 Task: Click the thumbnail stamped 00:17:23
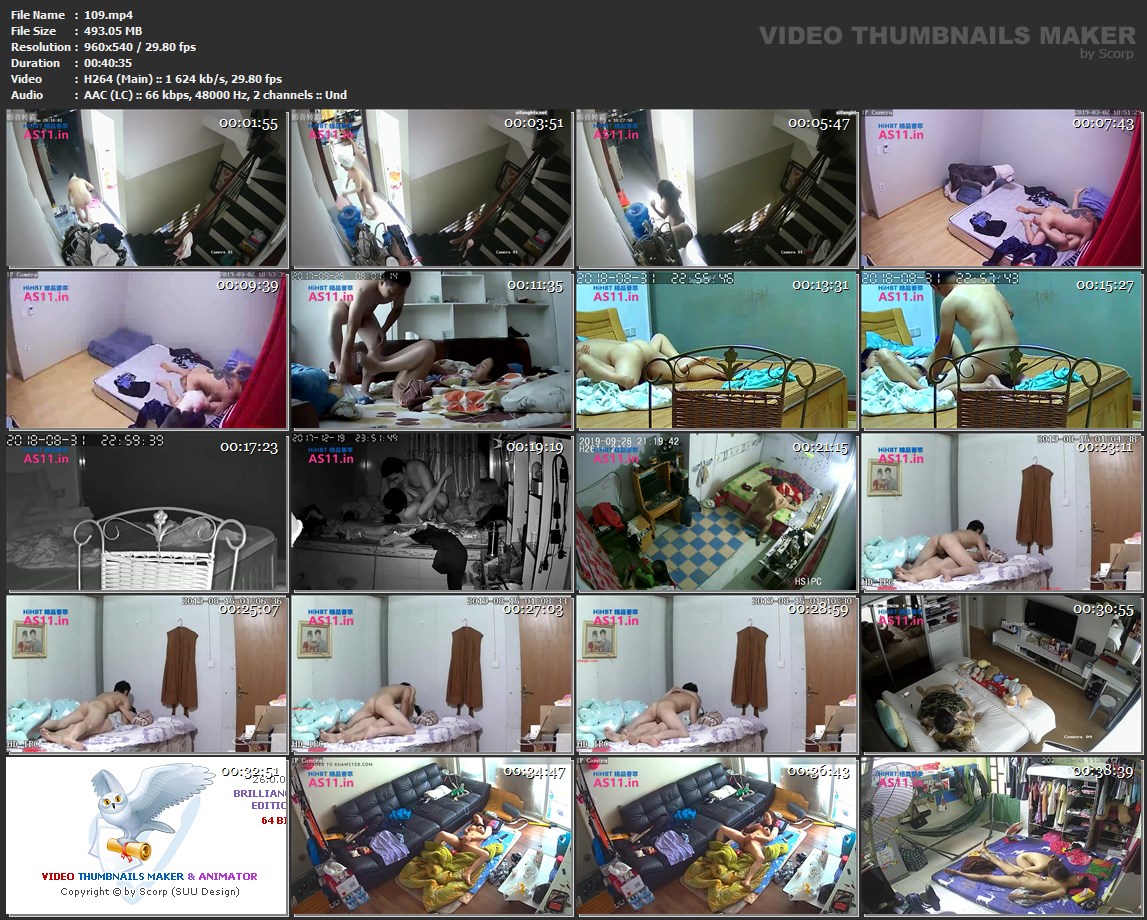[147, 512]
